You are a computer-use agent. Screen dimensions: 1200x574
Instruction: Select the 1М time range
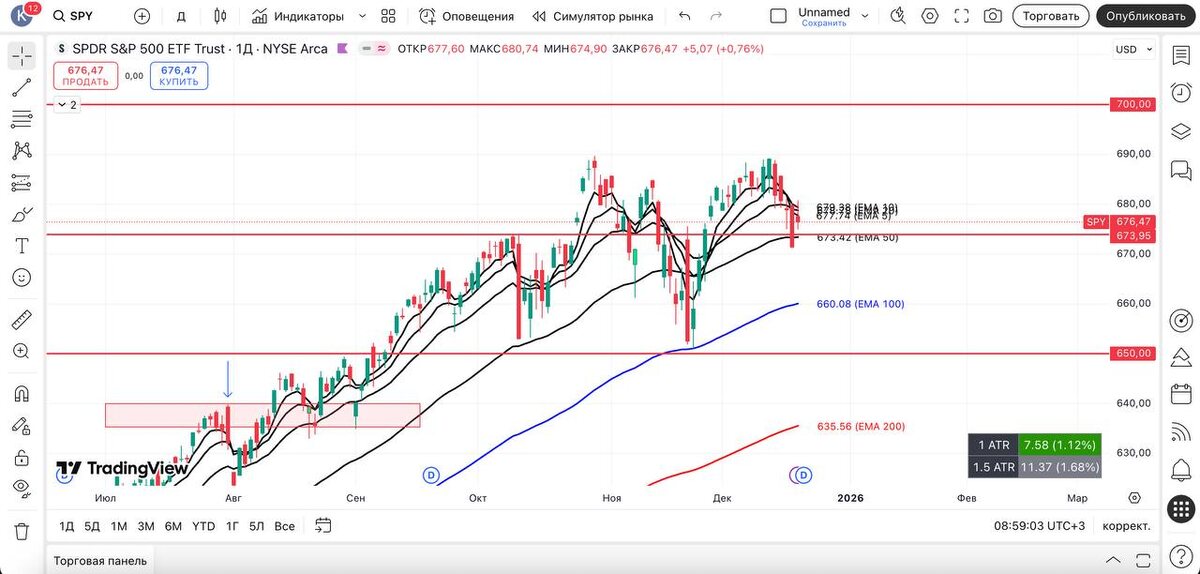[x=119, y=526]
